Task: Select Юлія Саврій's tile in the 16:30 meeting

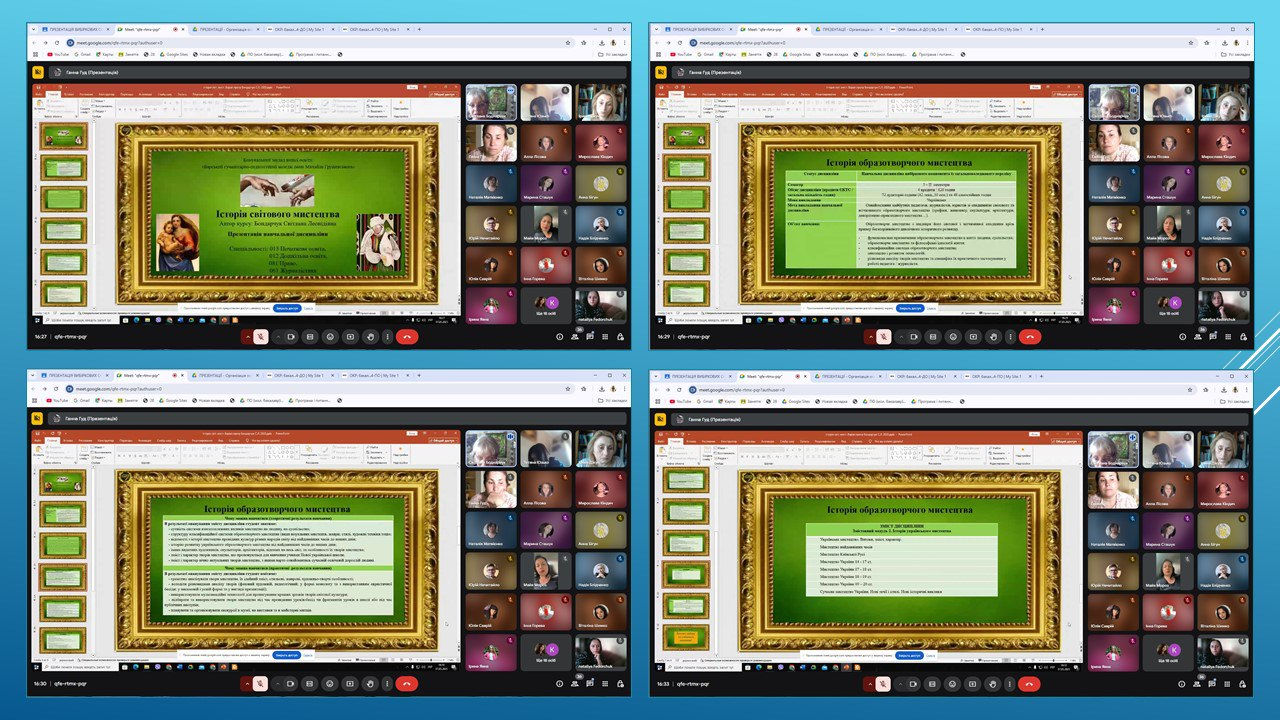Action: 489,612
